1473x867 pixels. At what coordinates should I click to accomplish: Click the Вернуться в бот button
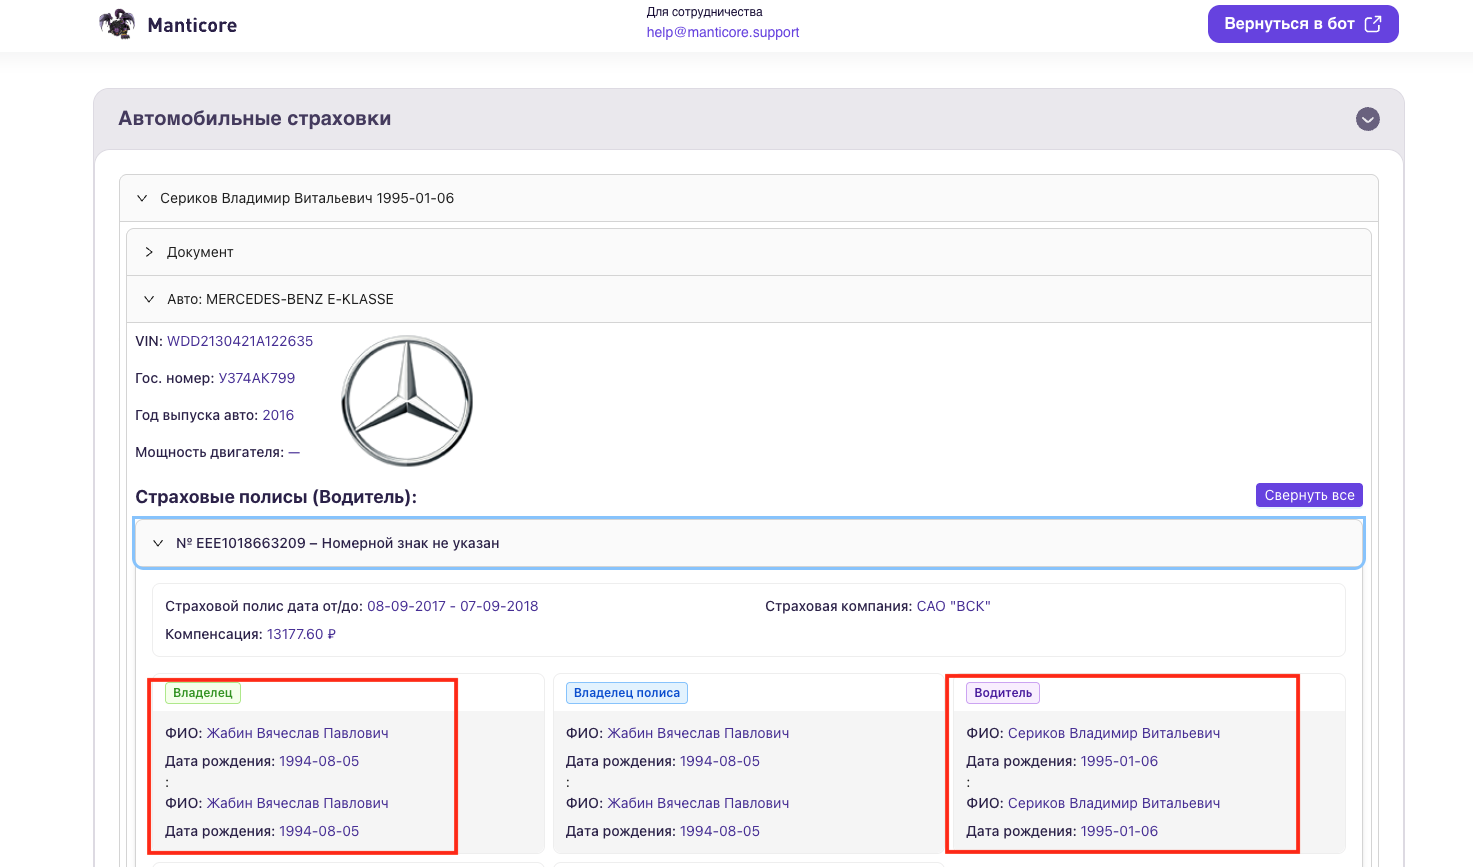[1303, 24]
